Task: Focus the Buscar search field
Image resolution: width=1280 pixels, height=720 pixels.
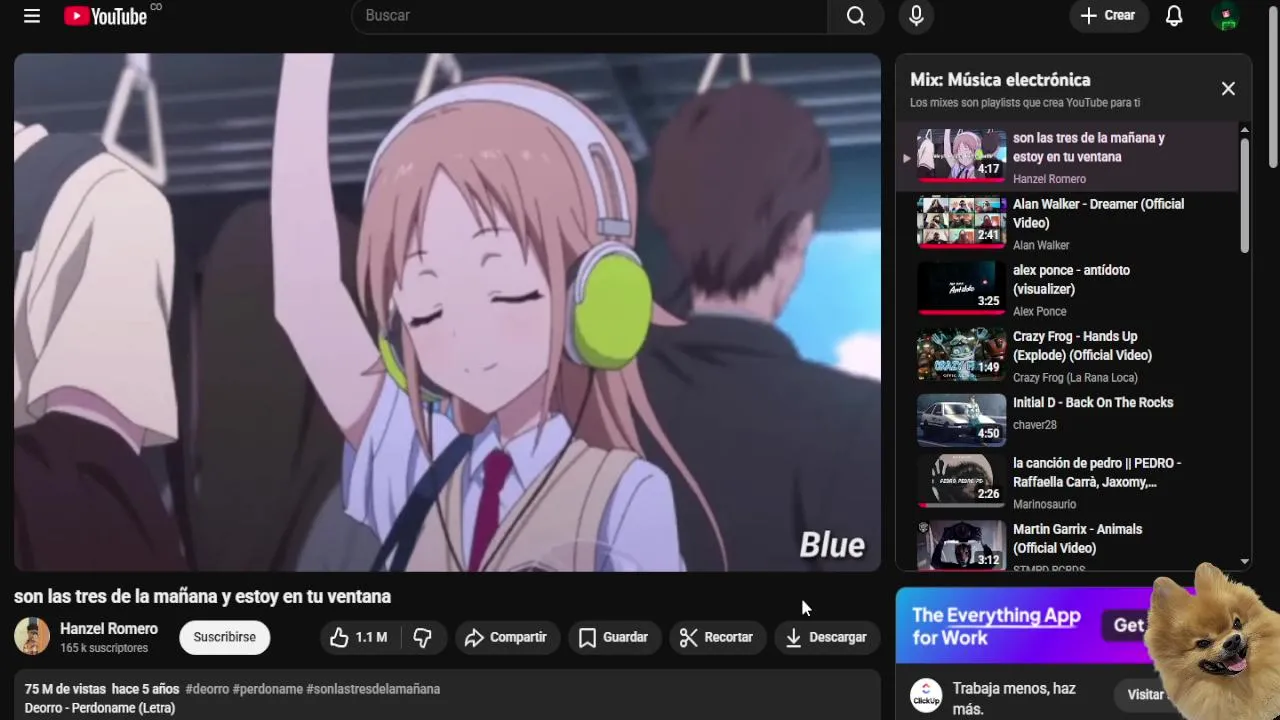Action: point(590,16)
